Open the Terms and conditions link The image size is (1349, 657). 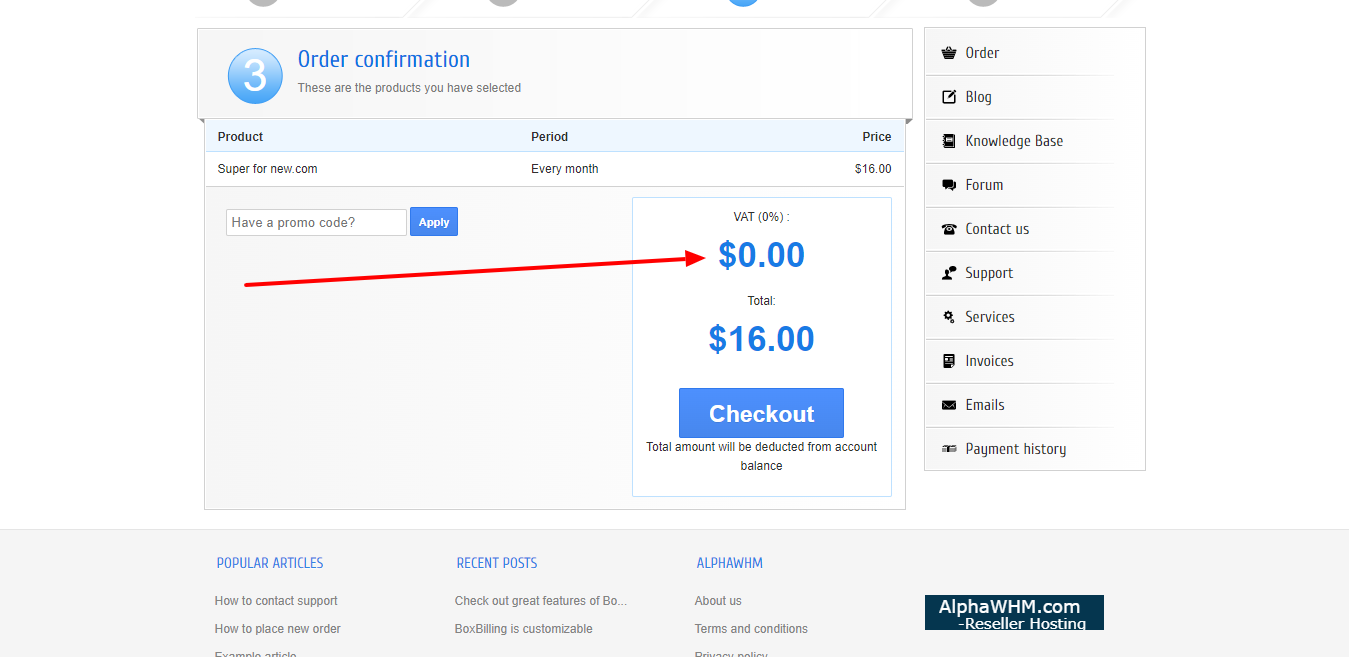point(751,628)
